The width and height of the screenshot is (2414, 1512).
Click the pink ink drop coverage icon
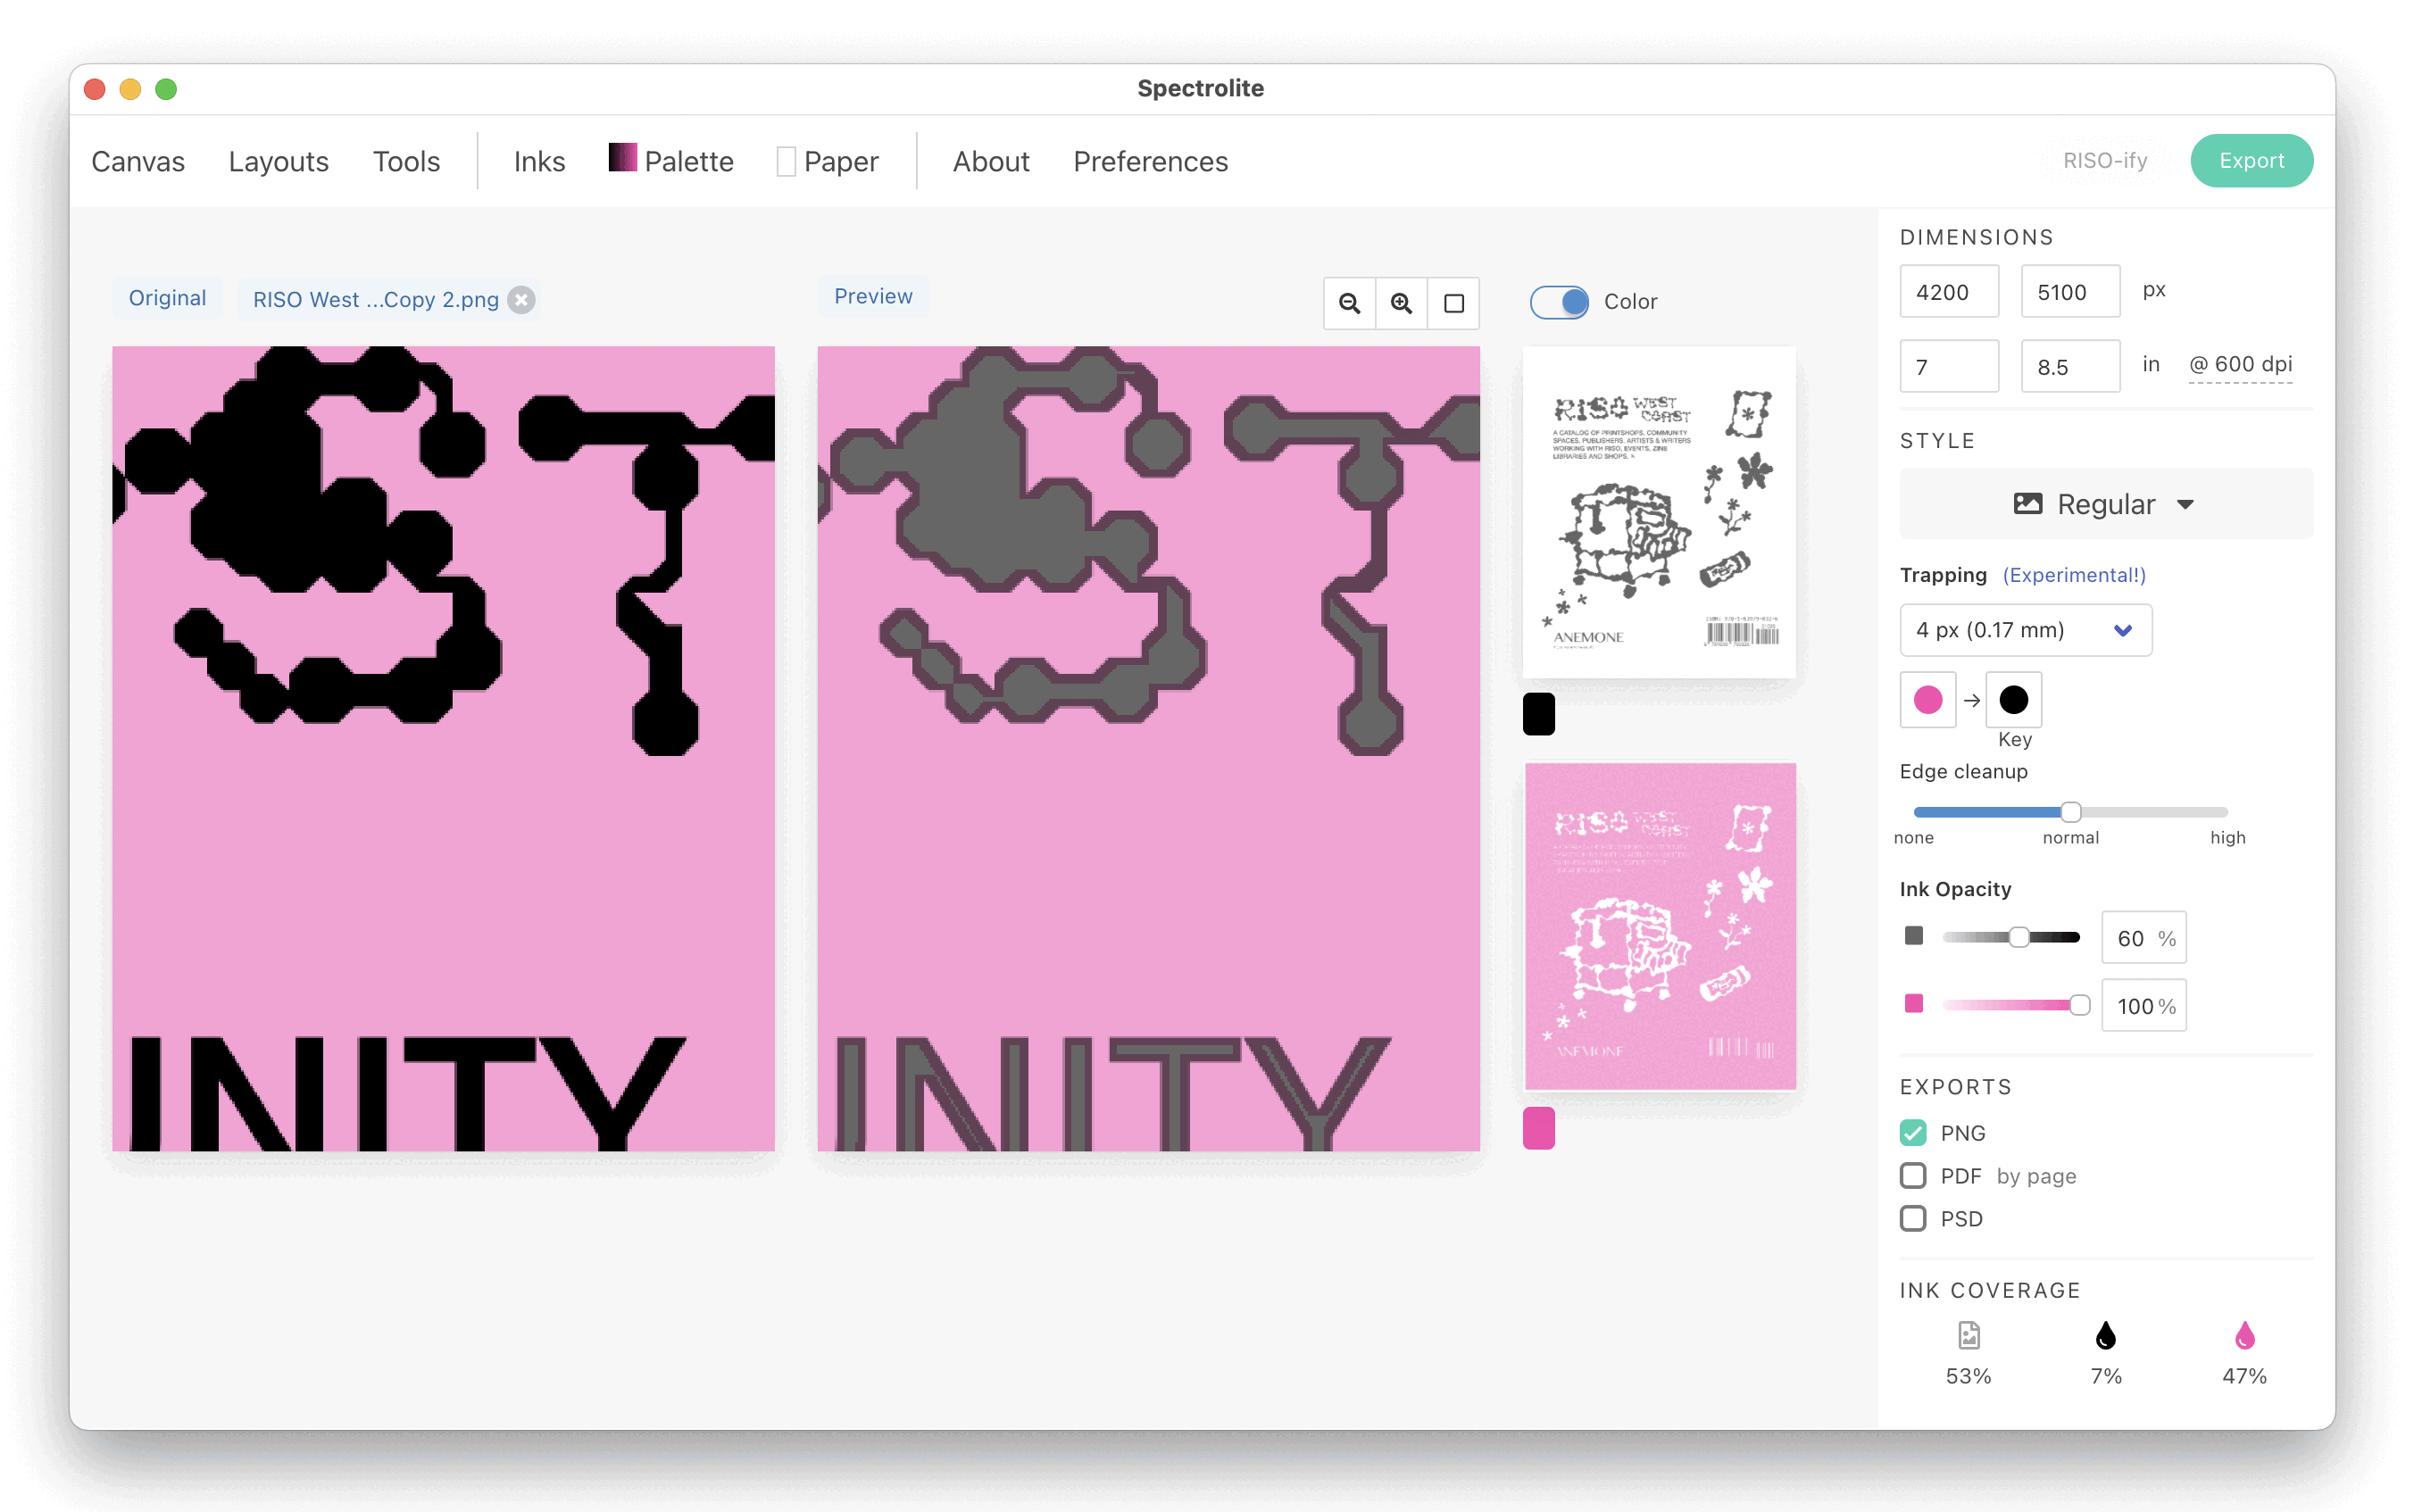[2244, 1336]
